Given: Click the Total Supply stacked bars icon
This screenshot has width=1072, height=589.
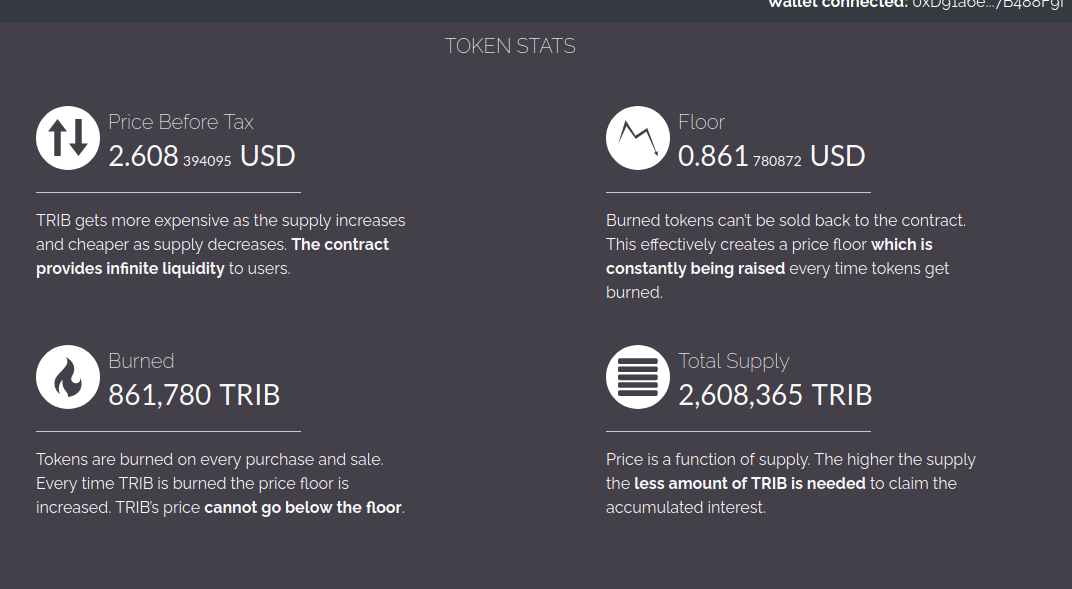Looking at the screenshot, I should [638, 377].
